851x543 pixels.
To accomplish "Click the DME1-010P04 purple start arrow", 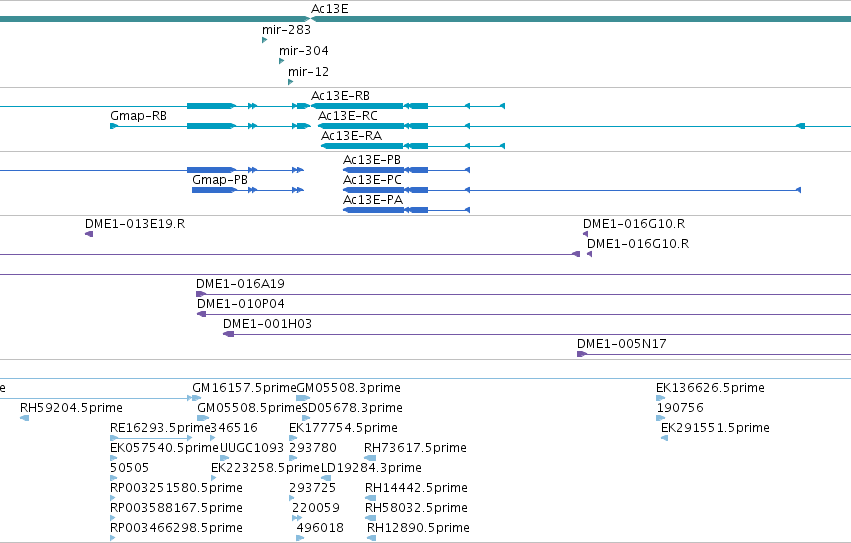I will click(201, 314).
